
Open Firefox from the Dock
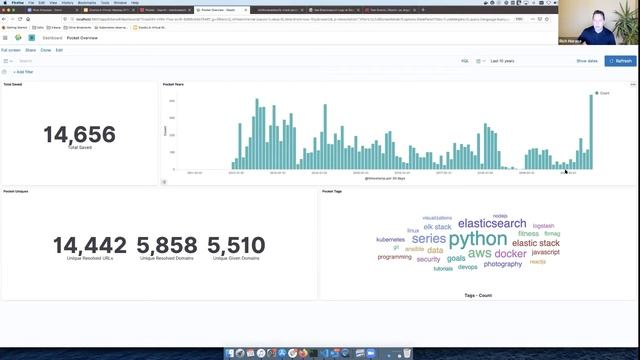pyautogui.click(x=303, y=353)
